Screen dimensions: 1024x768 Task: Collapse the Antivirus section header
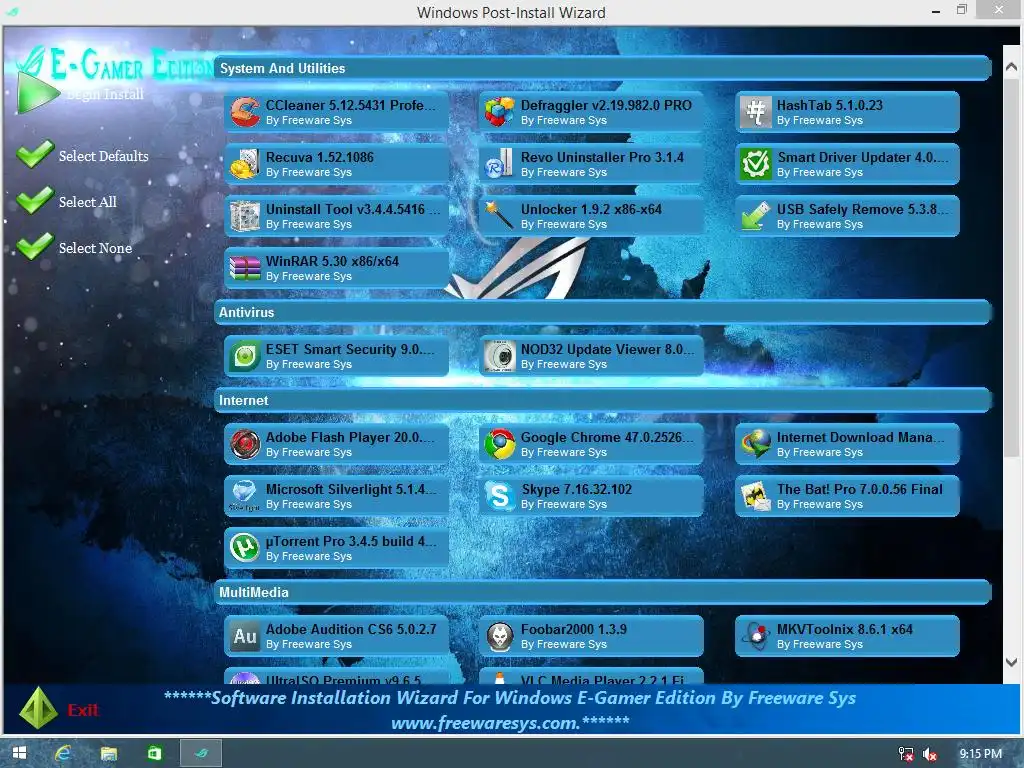603,312
